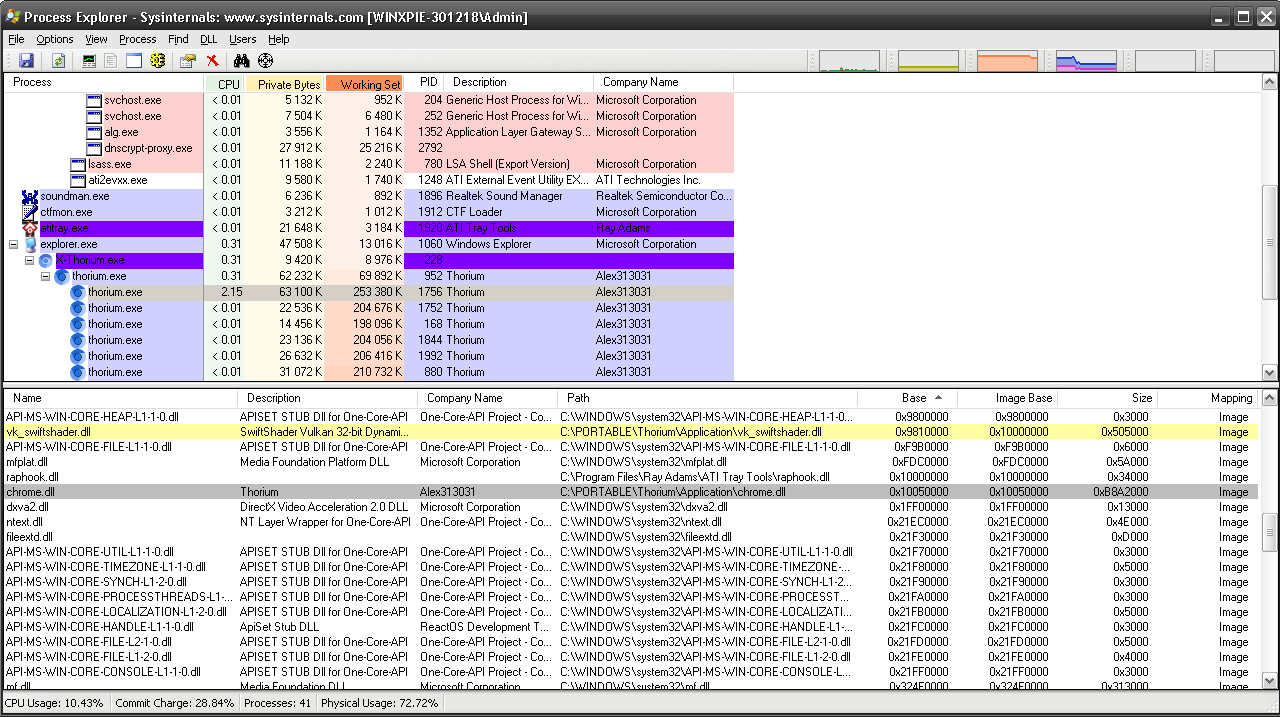Collapse the thorium.exe PID 952 node
The width and height of the screenshot is (1280, 717).
46,276
